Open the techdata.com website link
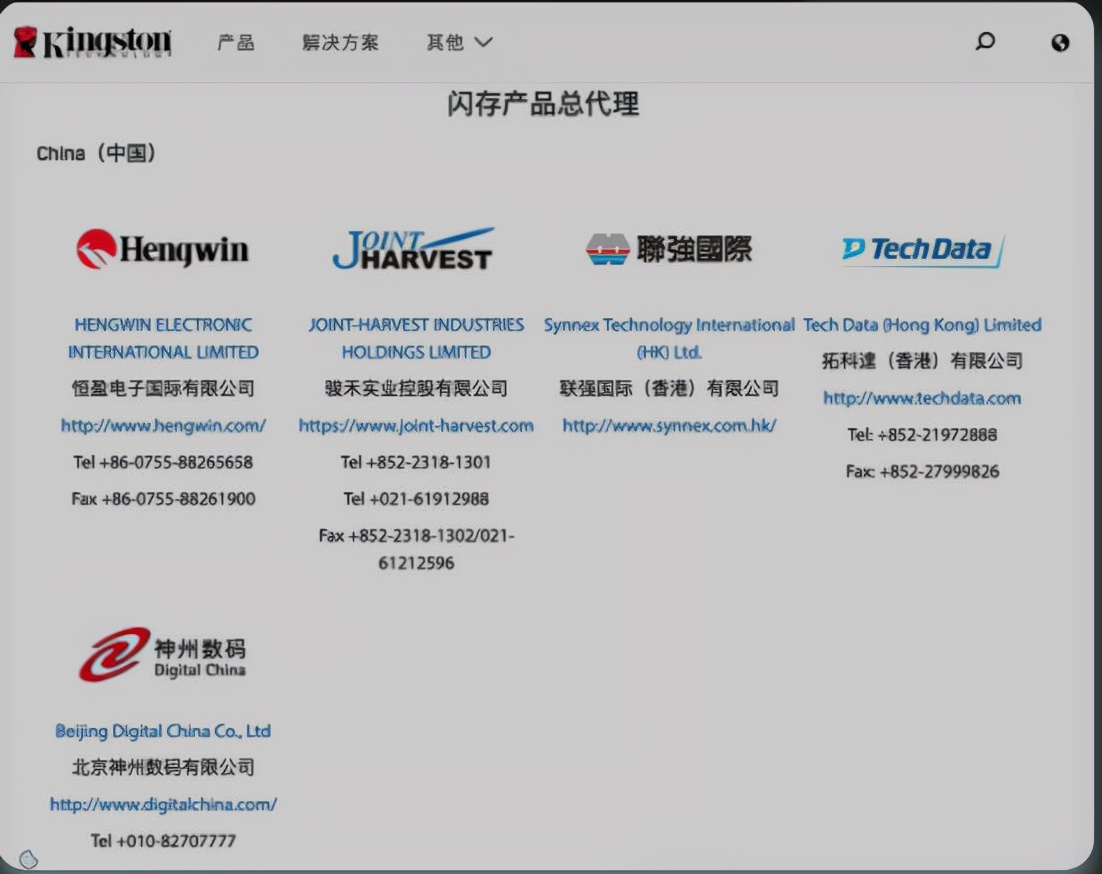 pyautogui.click(x=920, y=398)
